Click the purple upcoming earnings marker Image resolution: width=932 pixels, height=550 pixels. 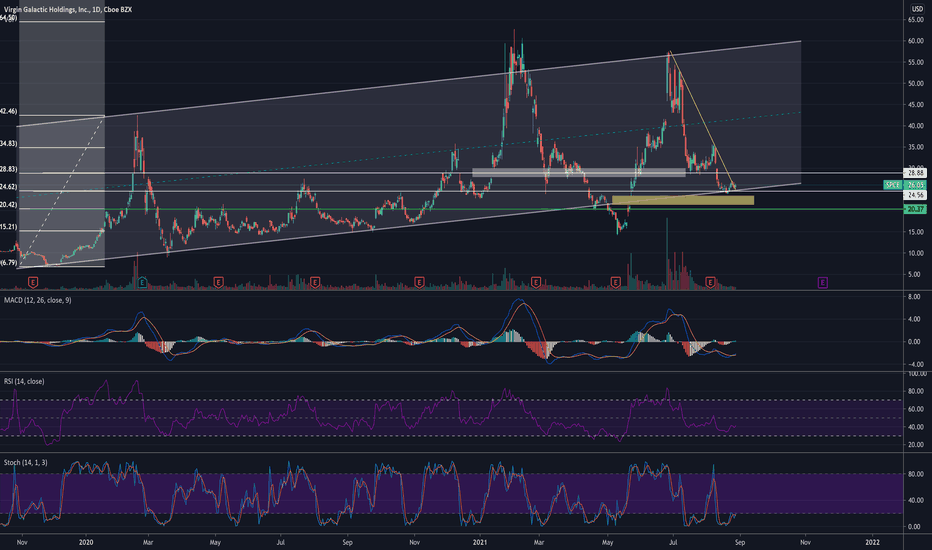click(823, 282)
